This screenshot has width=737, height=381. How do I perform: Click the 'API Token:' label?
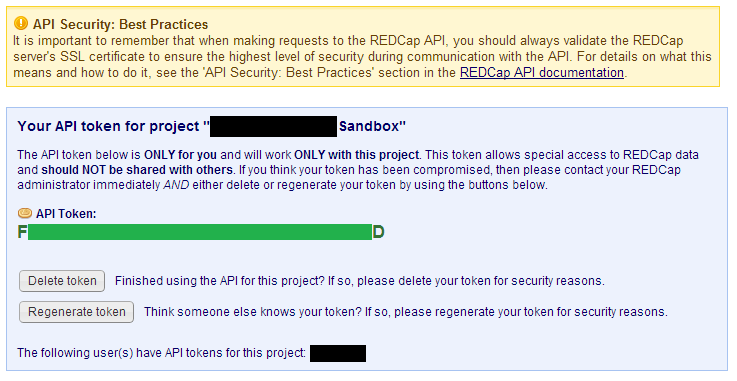coord(66,214)
